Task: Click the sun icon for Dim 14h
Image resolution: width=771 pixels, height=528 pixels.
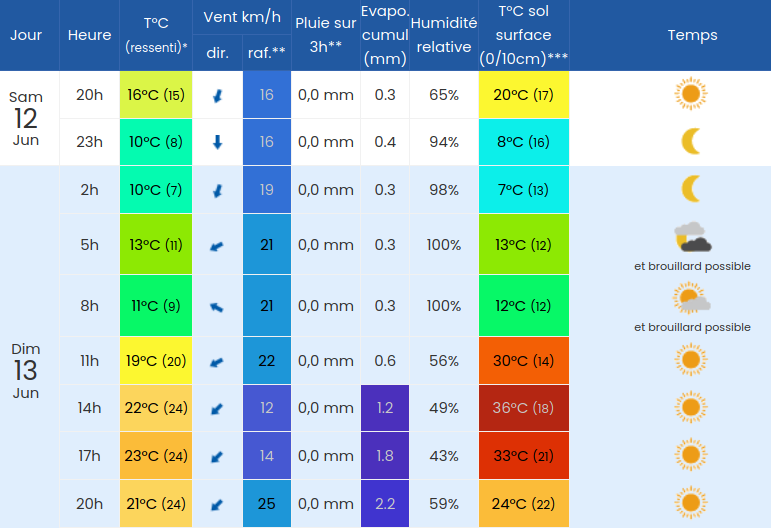Action: pos(691,407)
